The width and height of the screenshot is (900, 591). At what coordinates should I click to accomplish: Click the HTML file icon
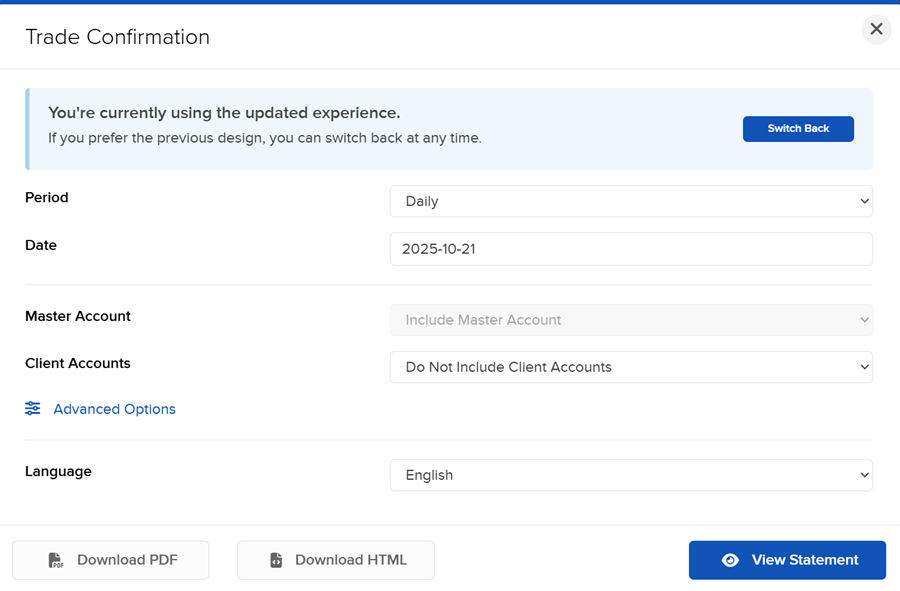(x=276, y=560)
